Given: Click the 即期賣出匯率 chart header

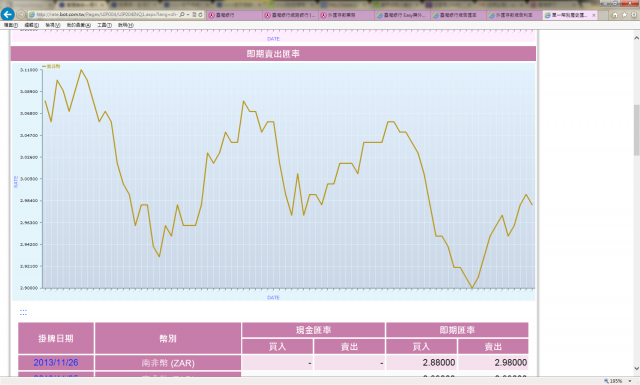Looking at the screenshot, I should (x=273, y=54).
